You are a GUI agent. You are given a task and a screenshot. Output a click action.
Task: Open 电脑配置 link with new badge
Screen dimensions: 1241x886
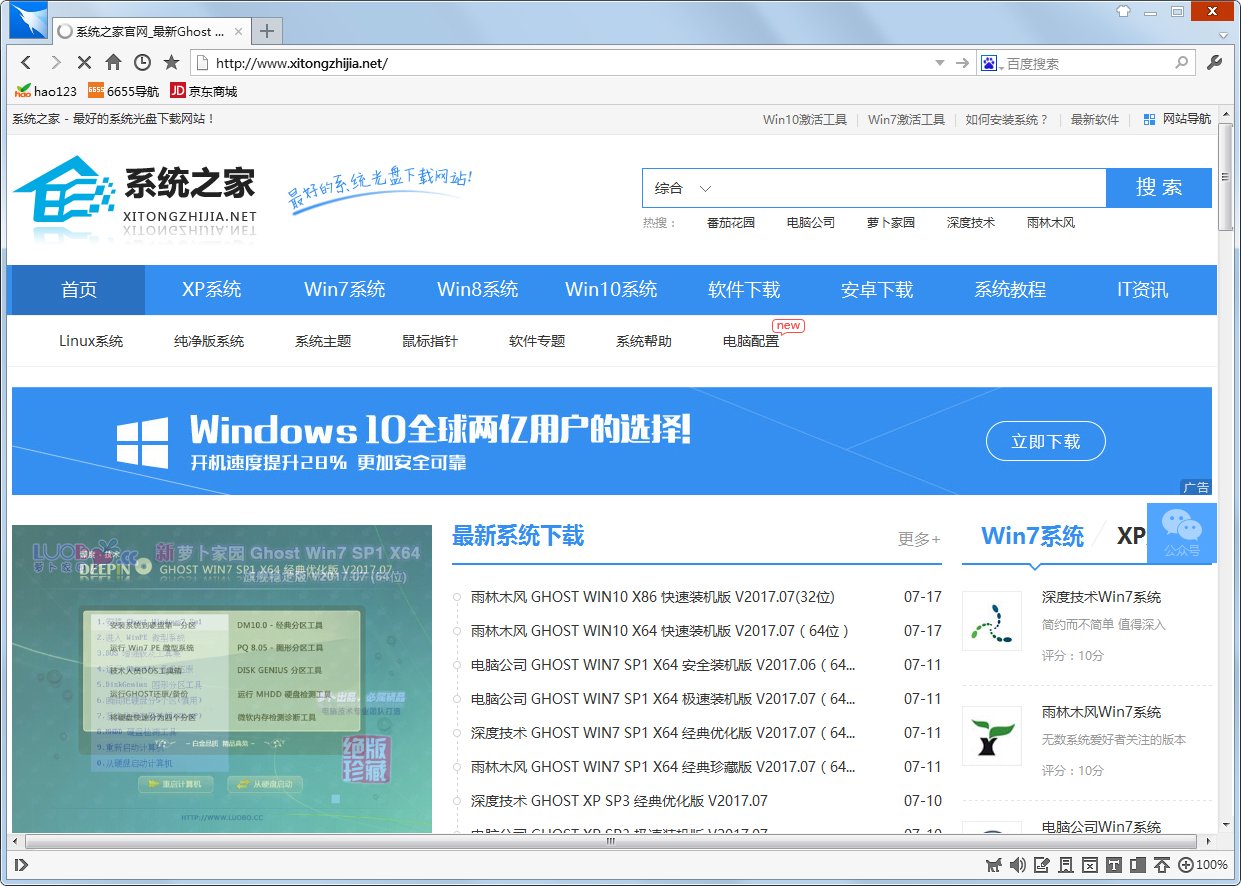tap(750, 341)
